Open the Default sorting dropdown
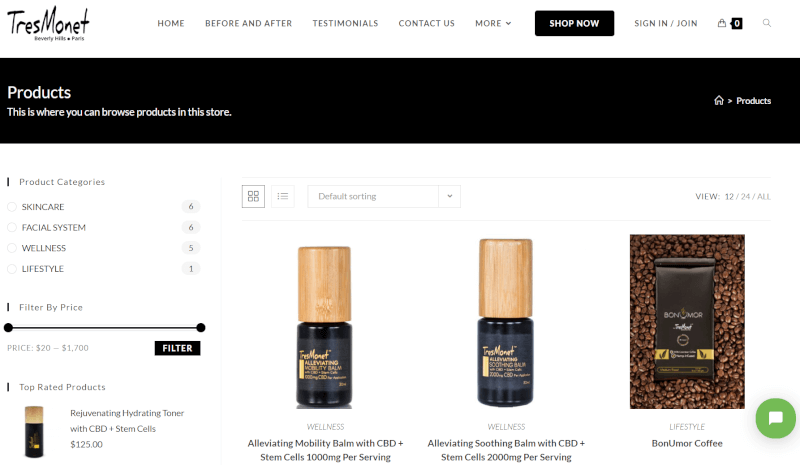The image size is (800, 465). pyautogui.click(x=384, y=197)
